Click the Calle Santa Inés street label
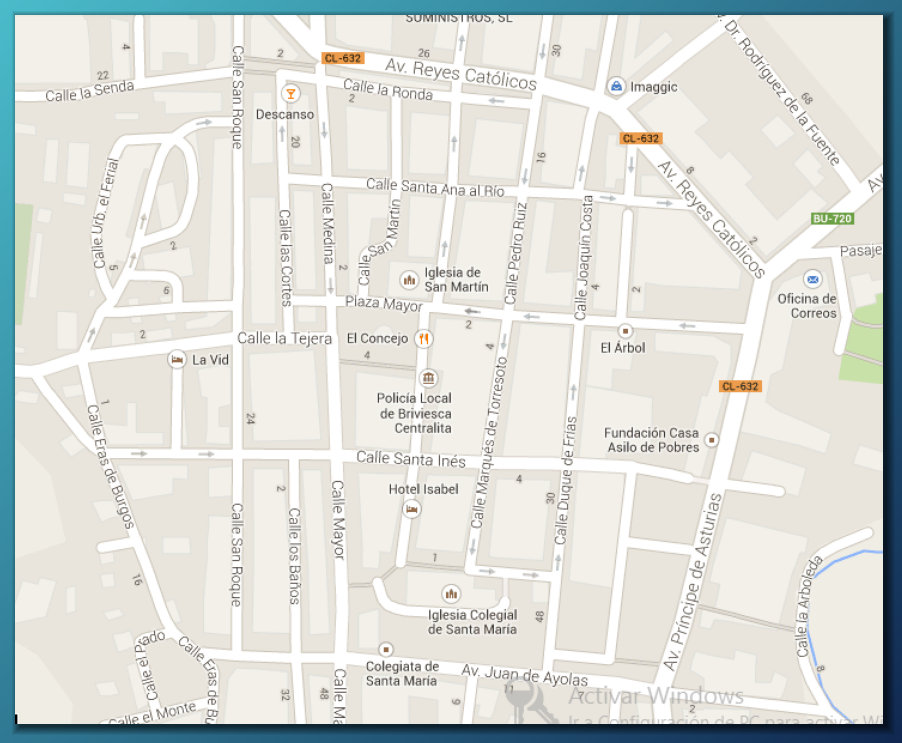902x743 pixels. 411,459
